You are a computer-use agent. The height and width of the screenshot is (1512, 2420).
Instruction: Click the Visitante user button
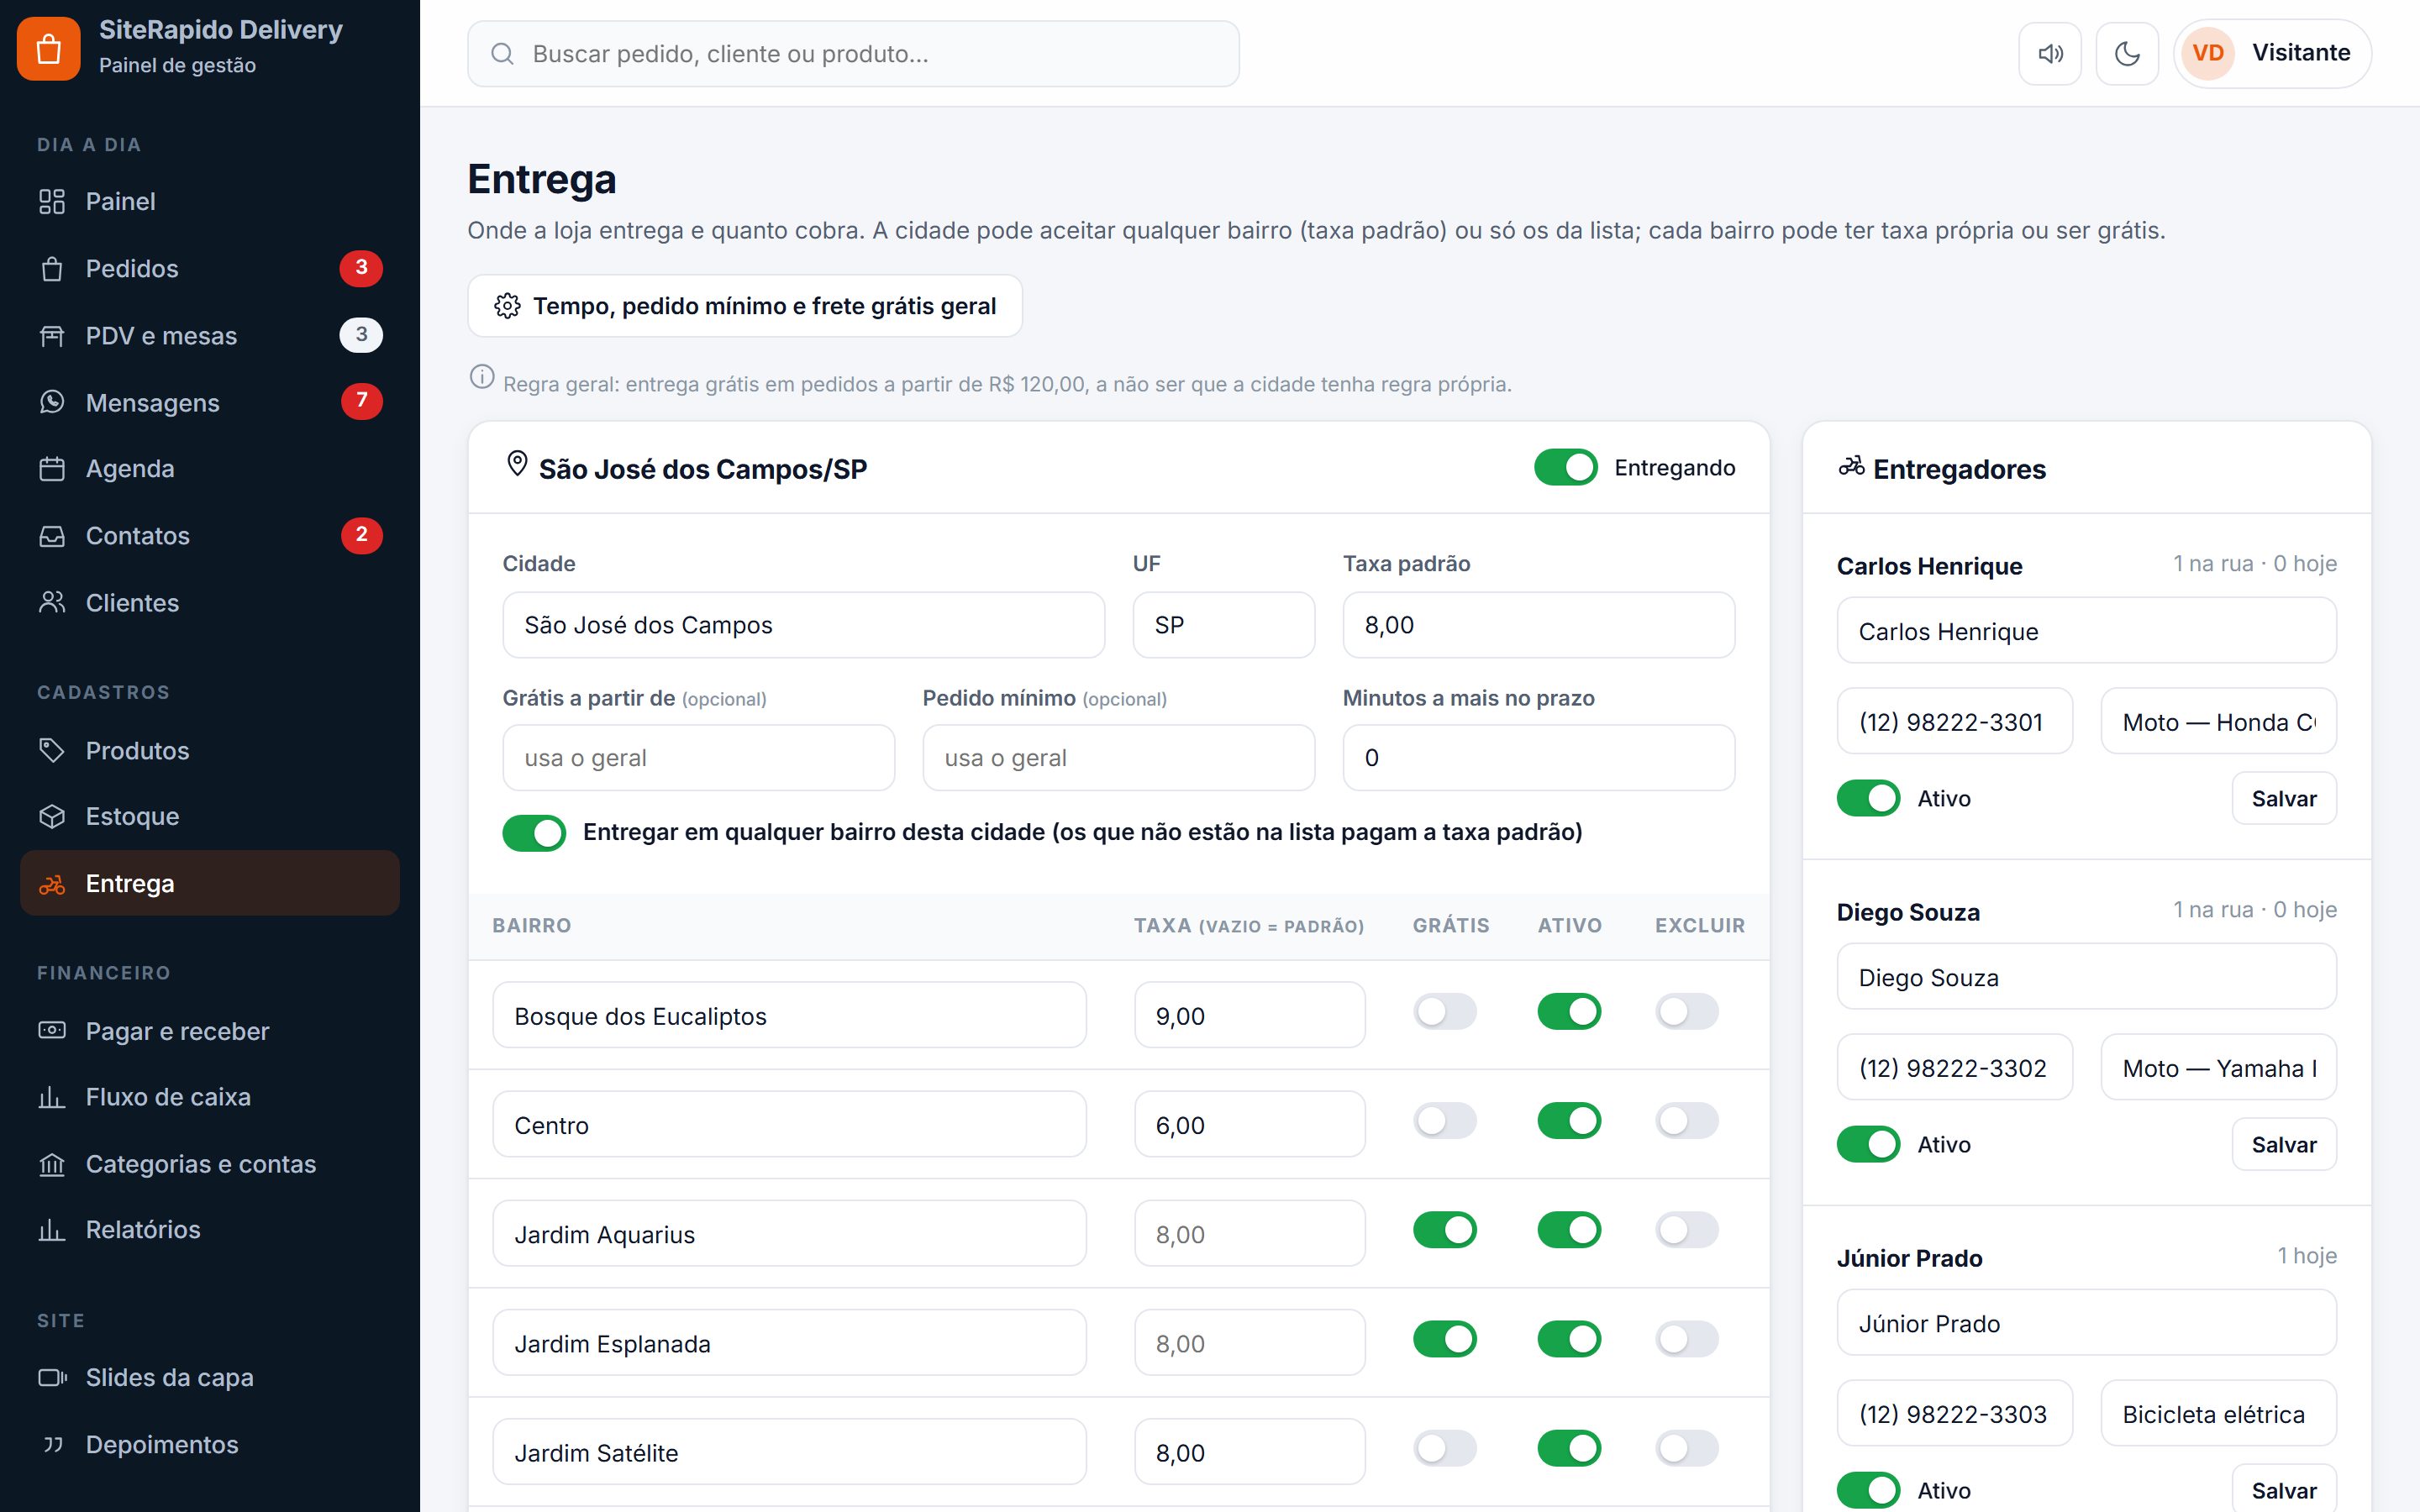point(2272,53)
